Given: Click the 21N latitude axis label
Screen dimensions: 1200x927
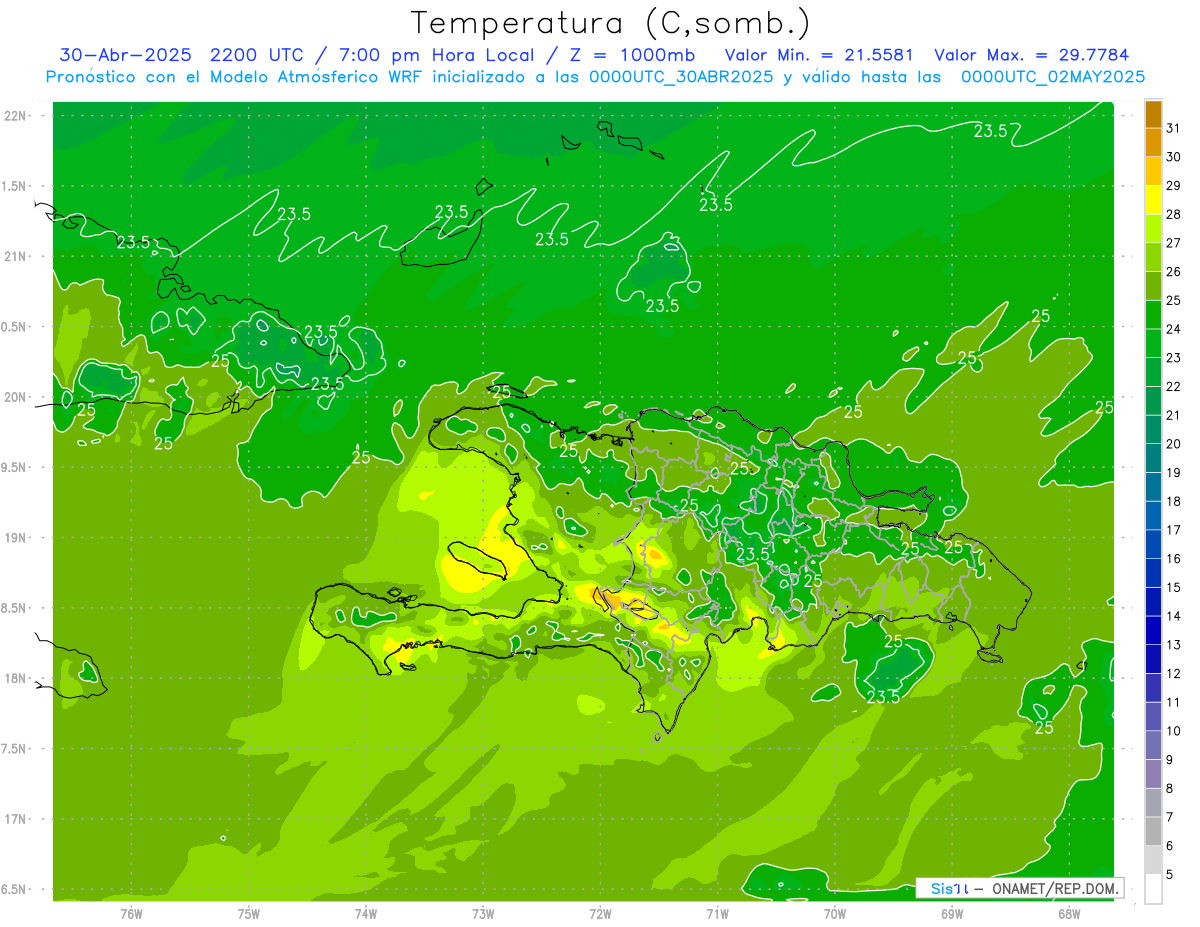Looking at the screenshot, I should coord(17,256).
